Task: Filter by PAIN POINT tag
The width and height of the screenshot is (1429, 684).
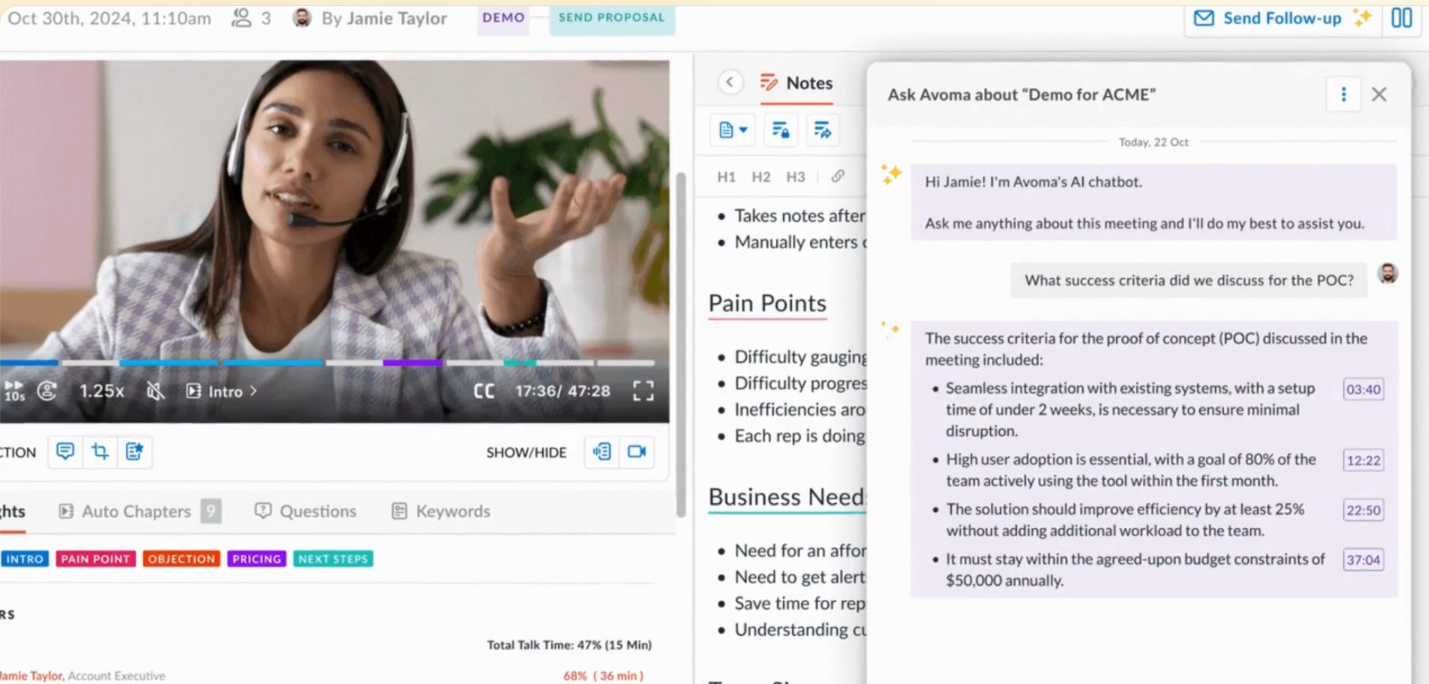Action: (x=95, y=559)
